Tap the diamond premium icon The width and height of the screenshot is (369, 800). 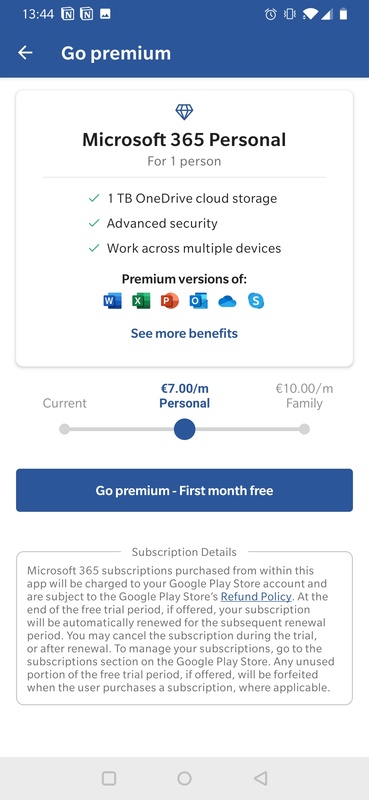click(x=184, y=111)
